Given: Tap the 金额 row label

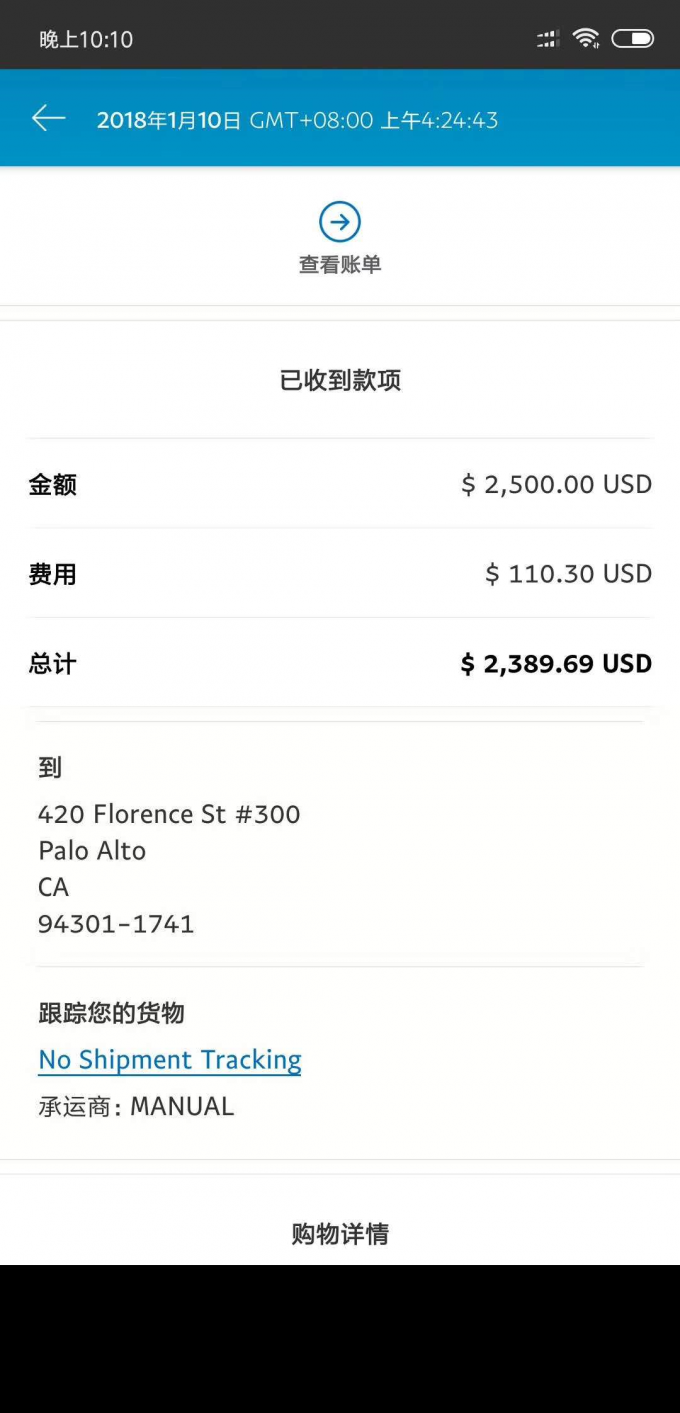Looking at the screenshot, I should click(53, 485).
